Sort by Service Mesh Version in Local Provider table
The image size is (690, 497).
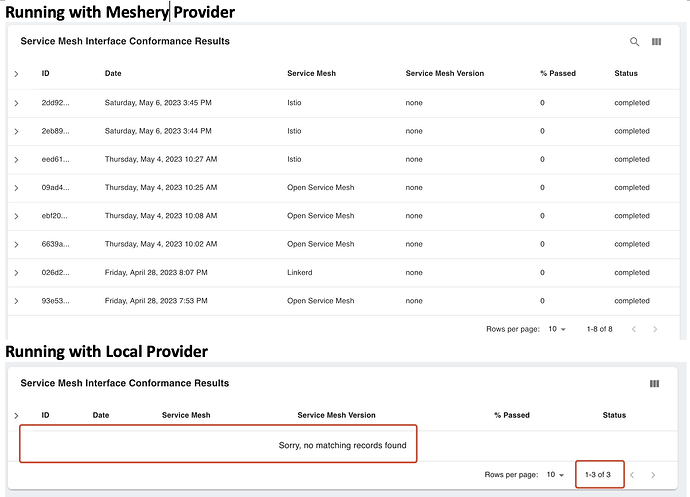pos(336,415)
